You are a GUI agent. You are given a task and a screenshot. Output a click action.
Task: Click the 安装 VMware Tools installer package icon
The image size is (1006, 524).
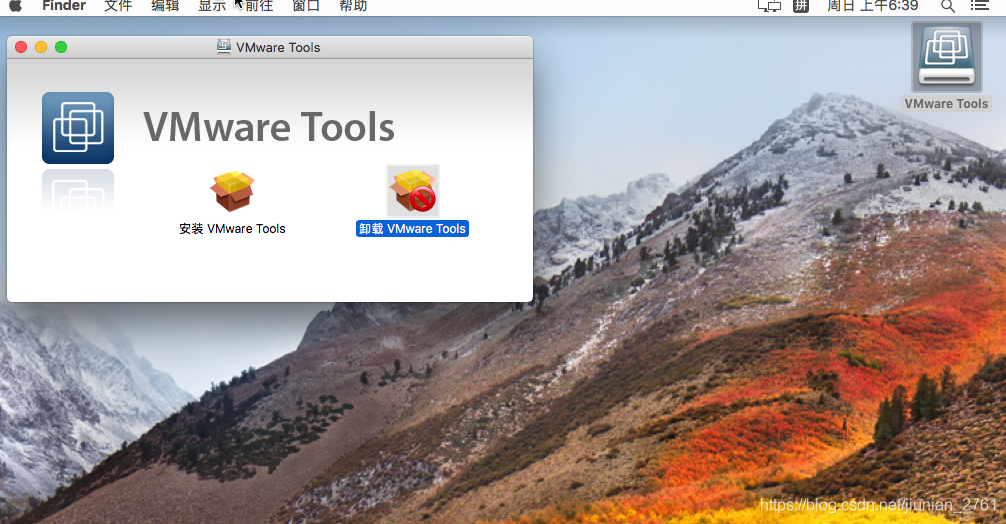[x=232, y=190]
